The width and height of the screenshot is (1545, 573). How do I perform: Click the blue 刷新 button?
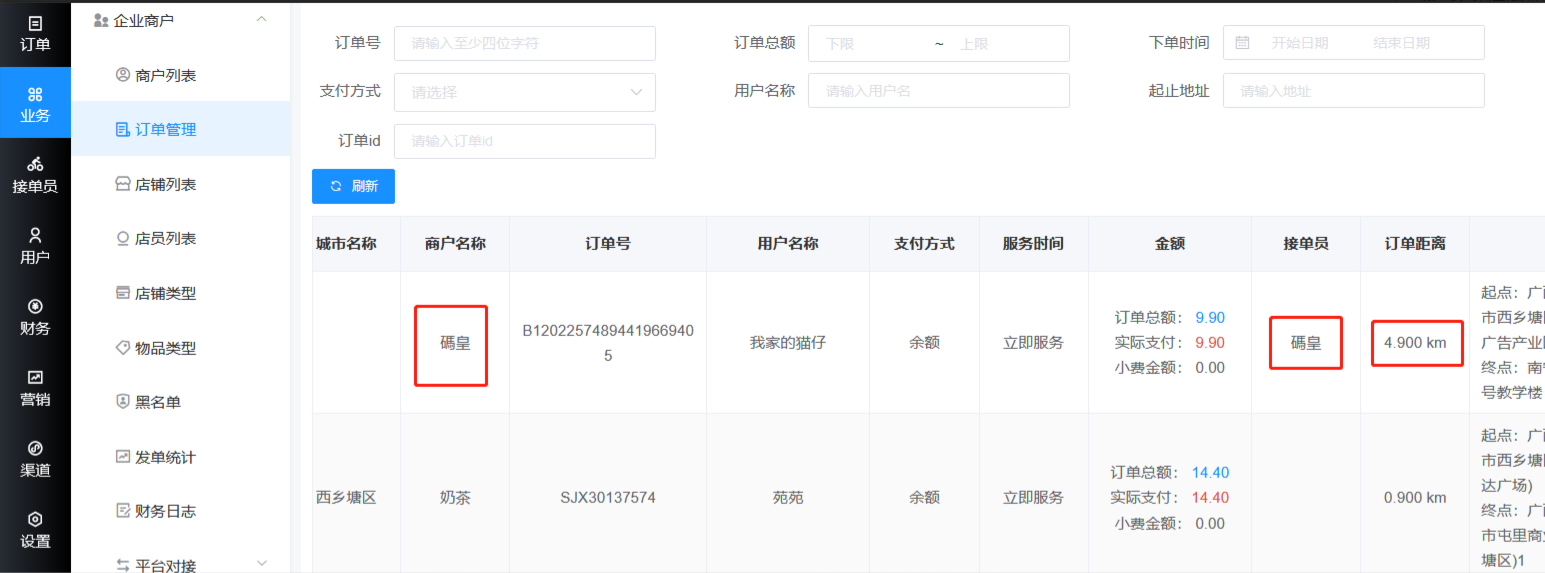point(353,186)
